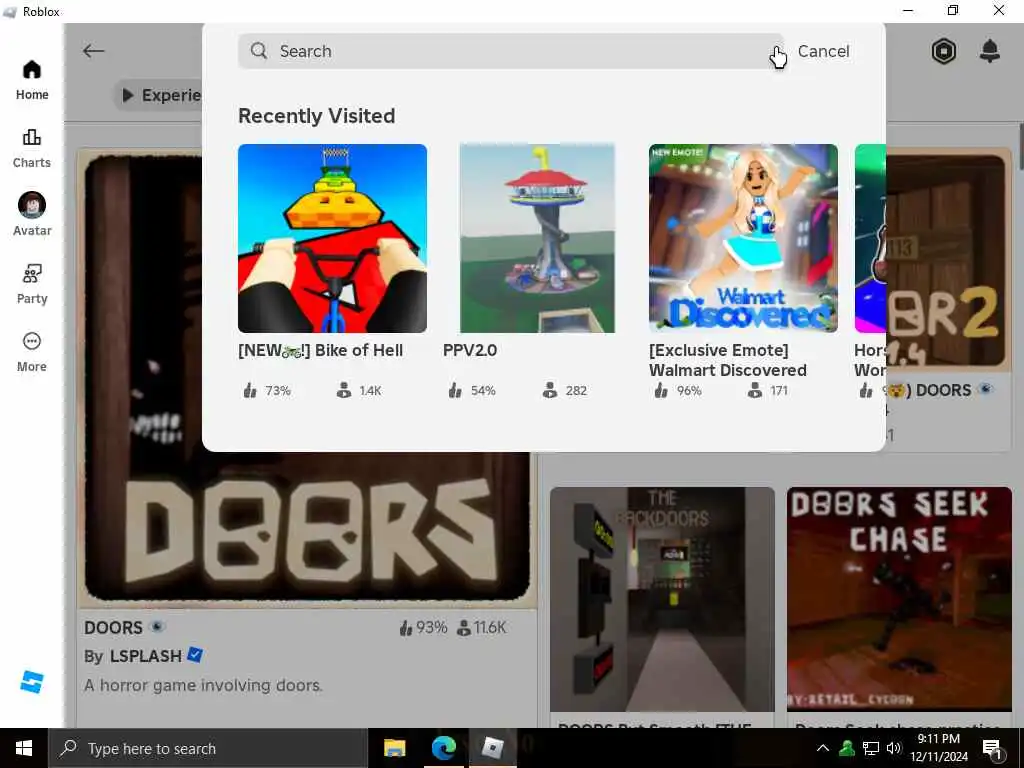The width and height of the screenshot is (1024, 768).
Task: Click into the Search input field
Action: tap(511, 51)
